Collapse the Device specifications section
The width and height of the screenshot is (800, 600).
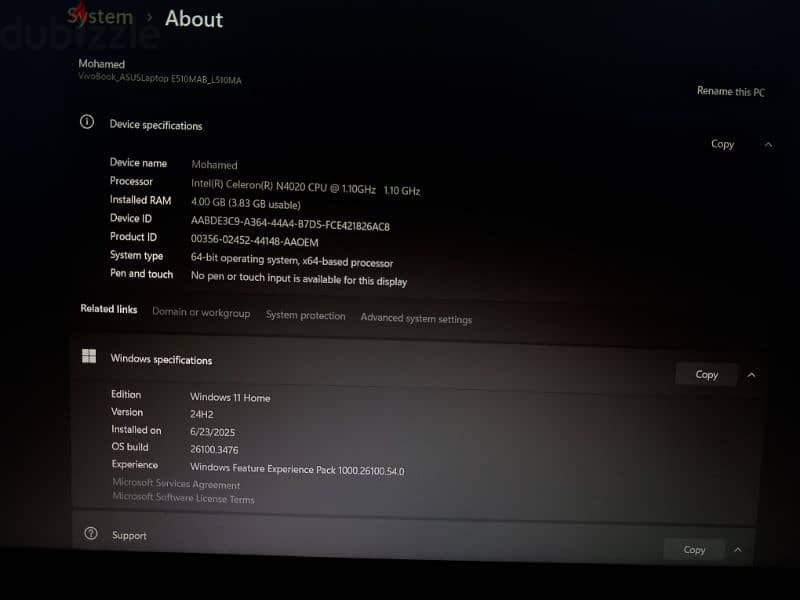click(768, 145)
